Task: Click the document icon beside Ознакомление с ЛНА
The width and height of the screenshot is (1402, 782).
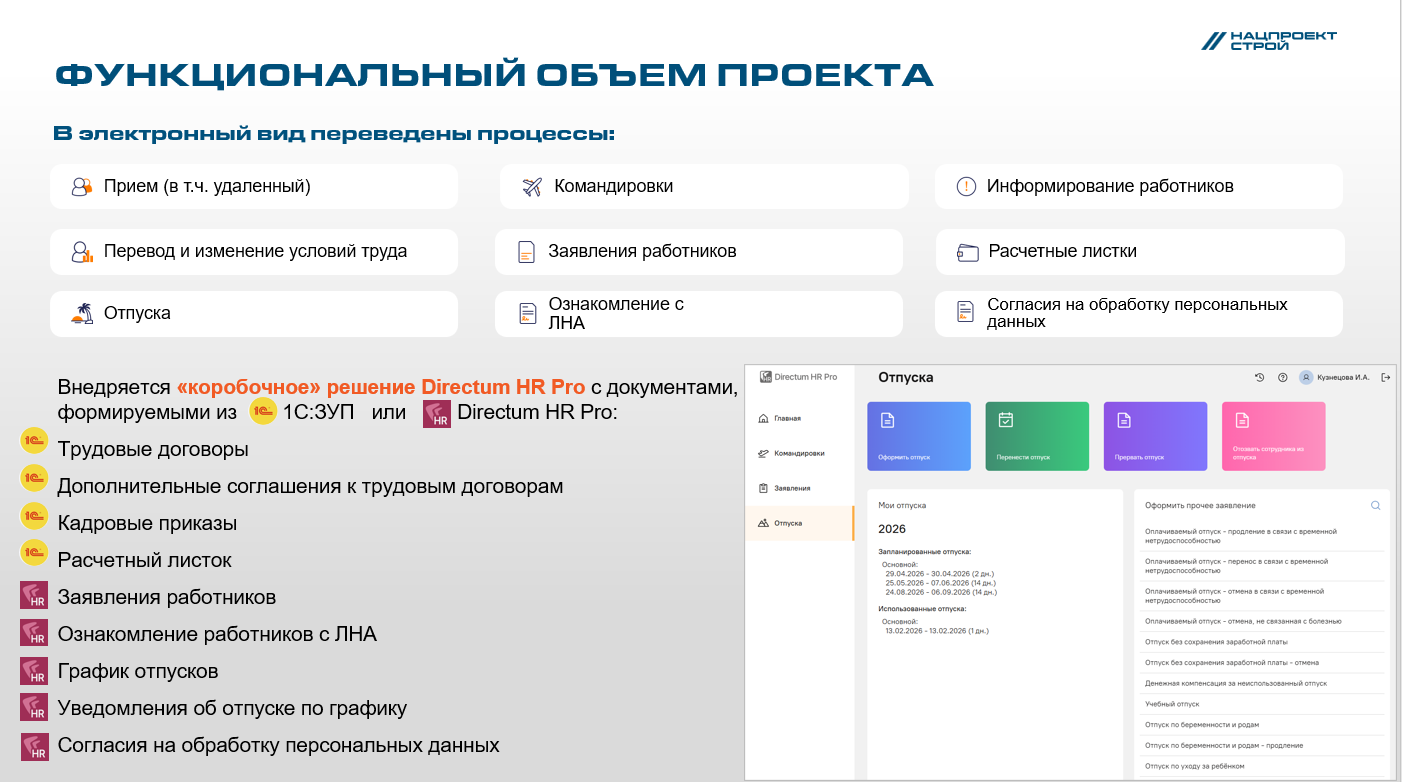Action: [x=528, y=314]
